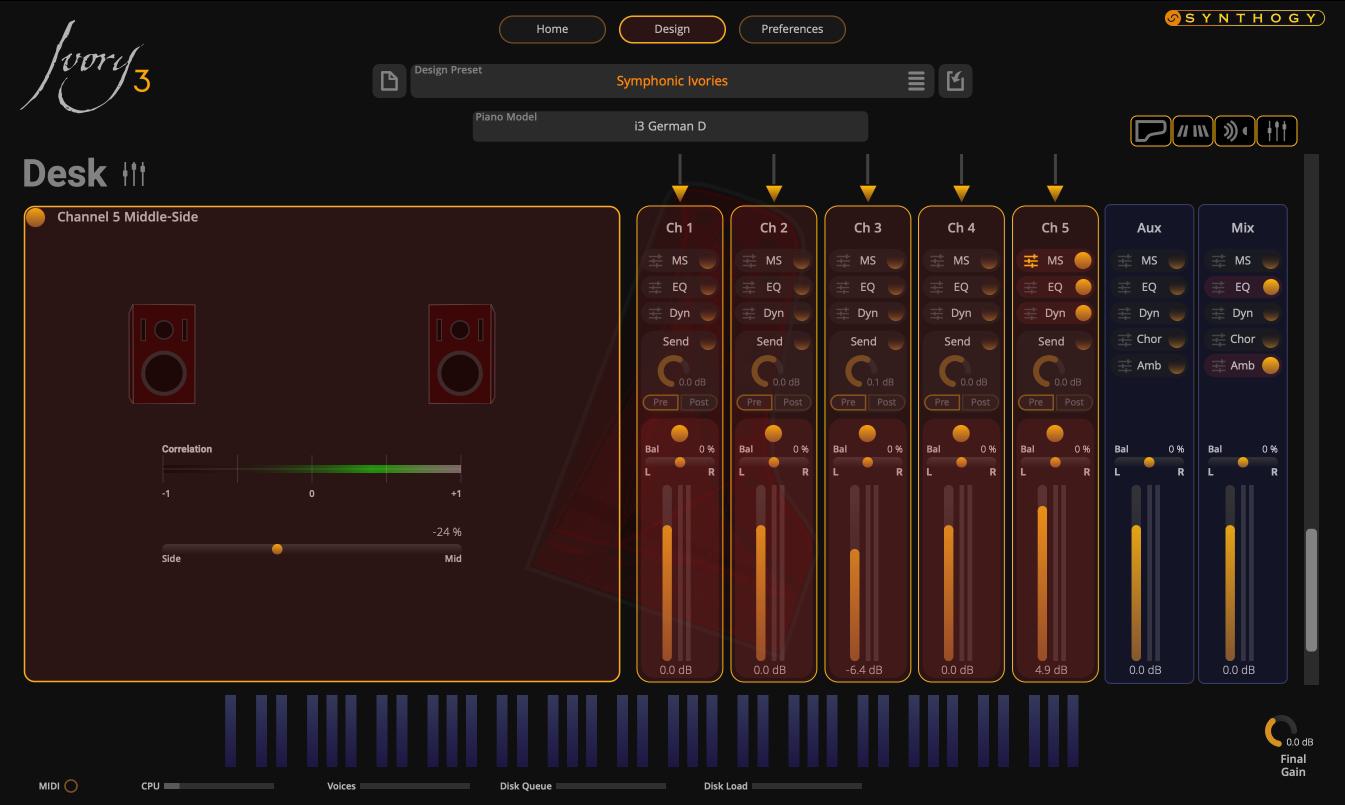1345x805 pixels.
Task: Set Ch 5 send to Pre
Action: (x=1036, y=402)
